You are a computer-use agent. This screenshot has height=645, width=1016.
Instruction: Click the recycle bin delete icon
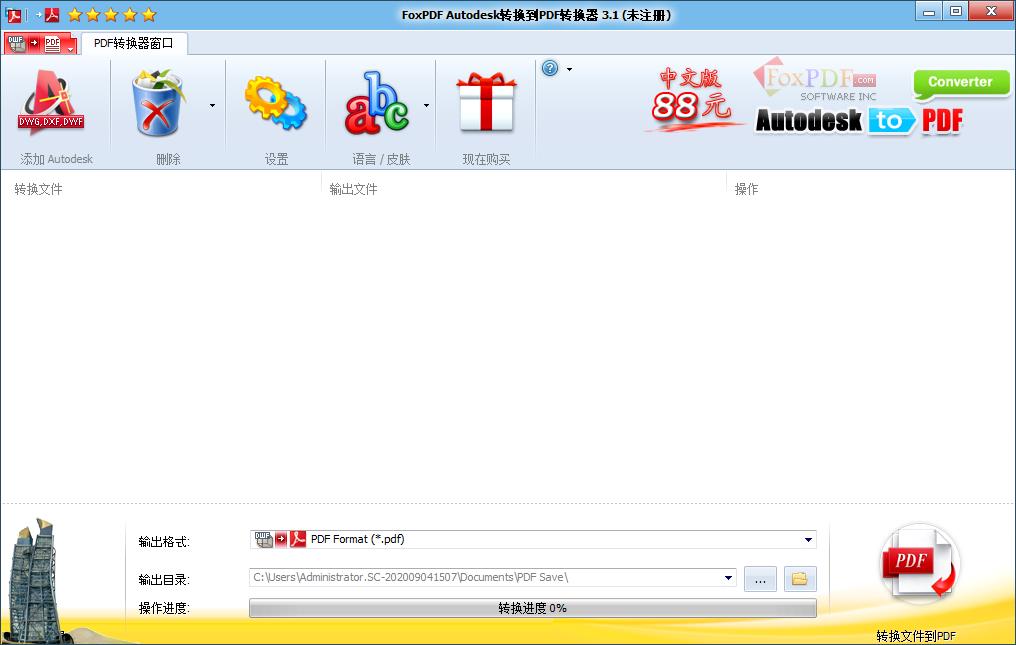coord(158,102)
